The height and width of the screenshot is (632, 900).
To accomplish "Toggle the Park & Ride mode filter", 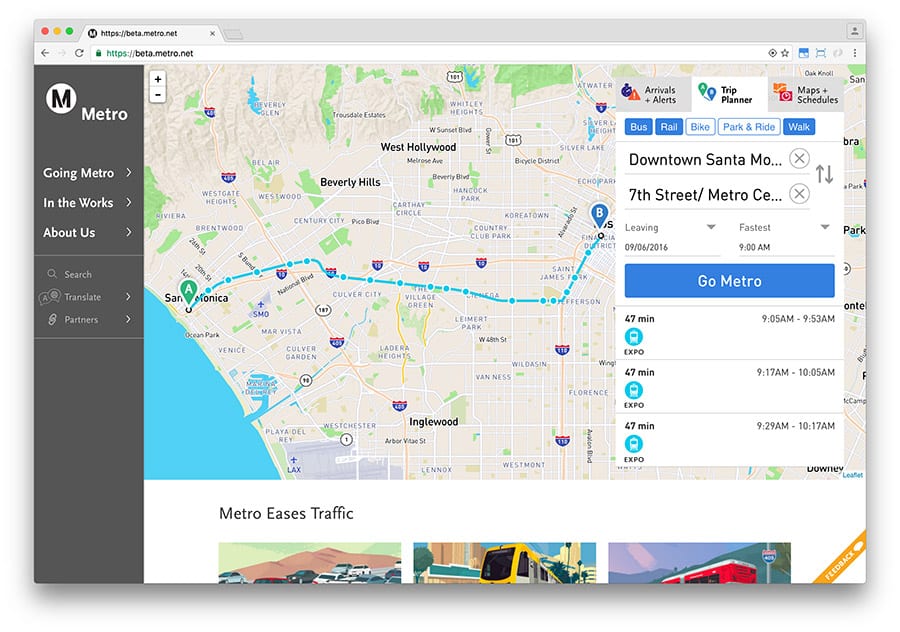I will pos(748,127).
